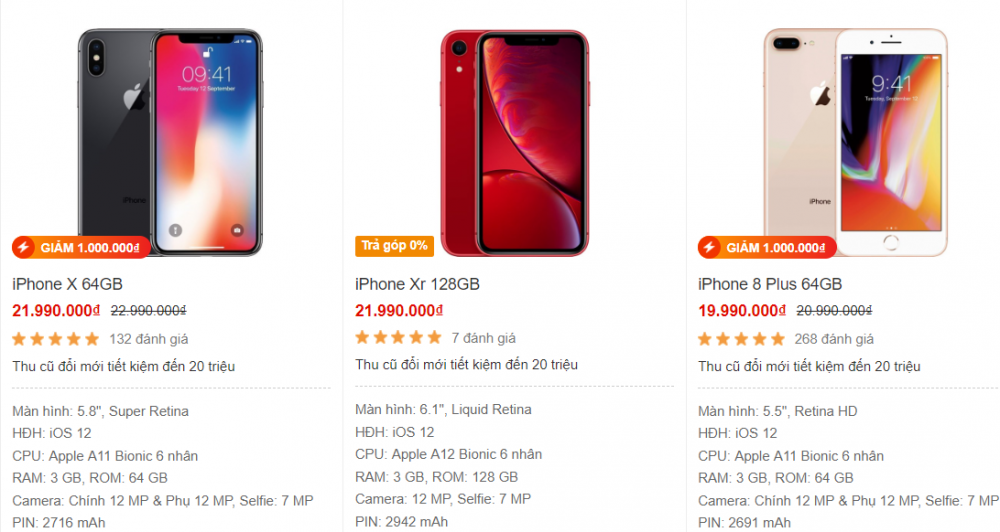Click iPhone Xr trade-in promo text
Image resolution: width=1000 pixels, height=532 pixels.
click(x=467, y=364)
